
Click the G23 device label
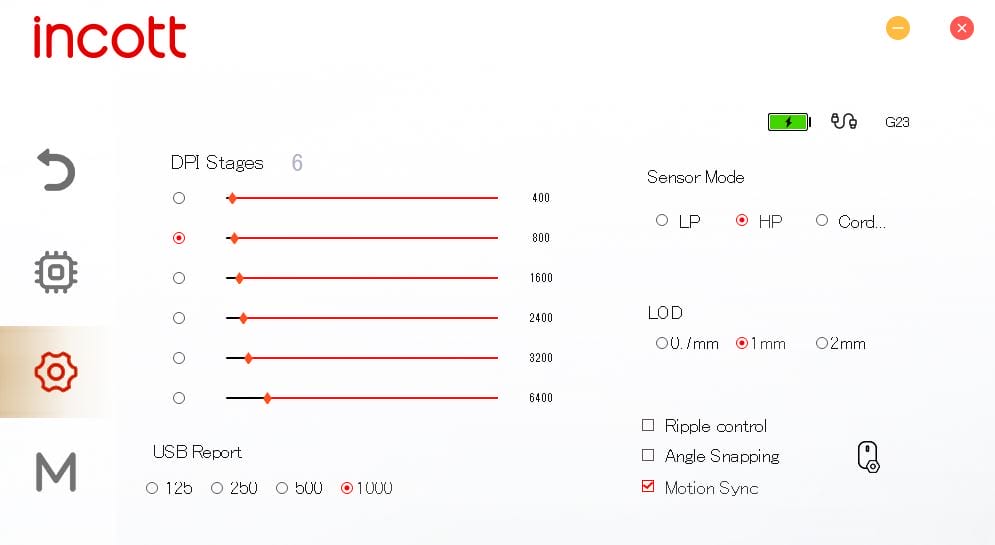click(897, 123)
